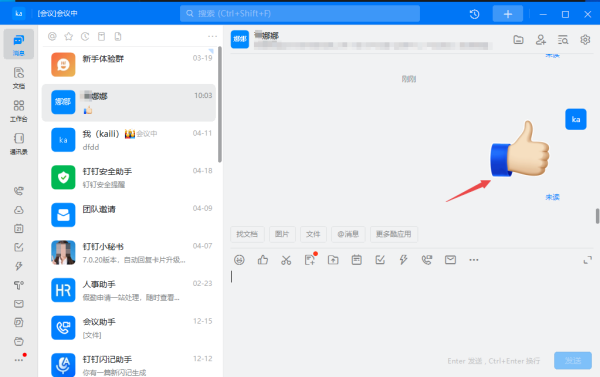Screen dimensions: 600x377
Task: Filter conversations by @ mentions
Action: (52, 36)
